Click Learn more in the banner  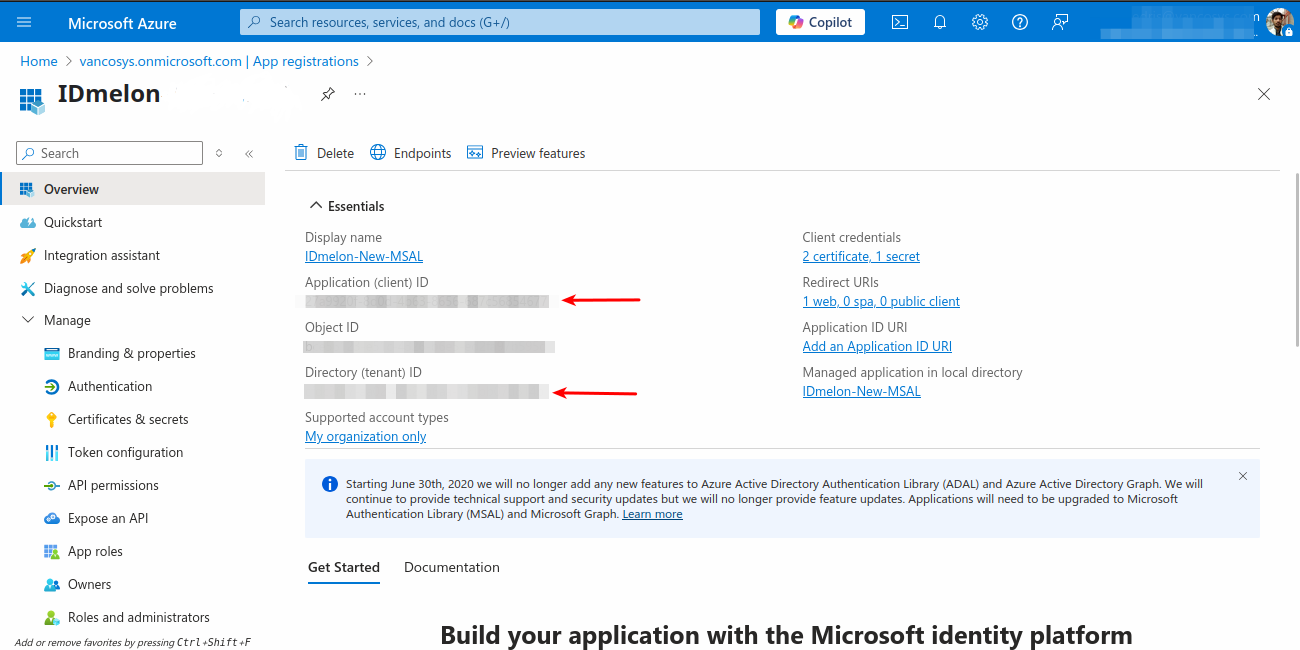coord(652,514)
